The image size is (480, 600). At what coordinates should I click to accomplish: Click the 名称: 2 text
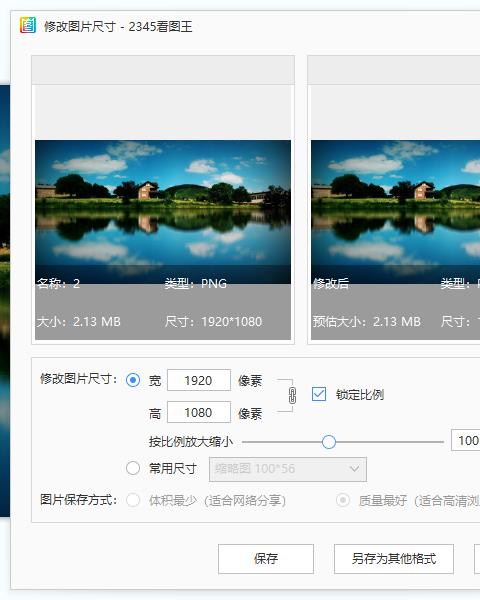(x=59, y=284)
